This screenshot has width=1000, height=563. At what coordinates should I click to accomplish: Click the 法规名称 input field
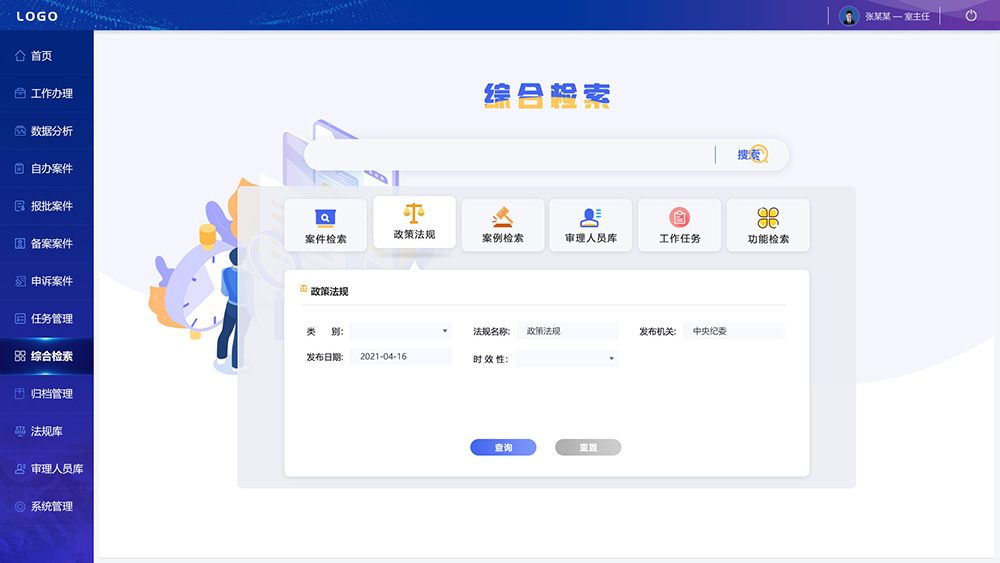(568, 331)
